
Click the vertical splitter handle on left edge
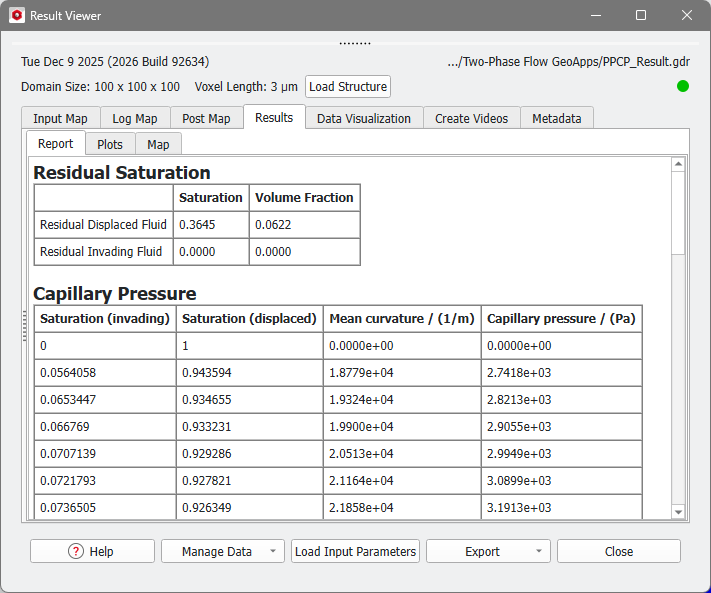[24, 327]
